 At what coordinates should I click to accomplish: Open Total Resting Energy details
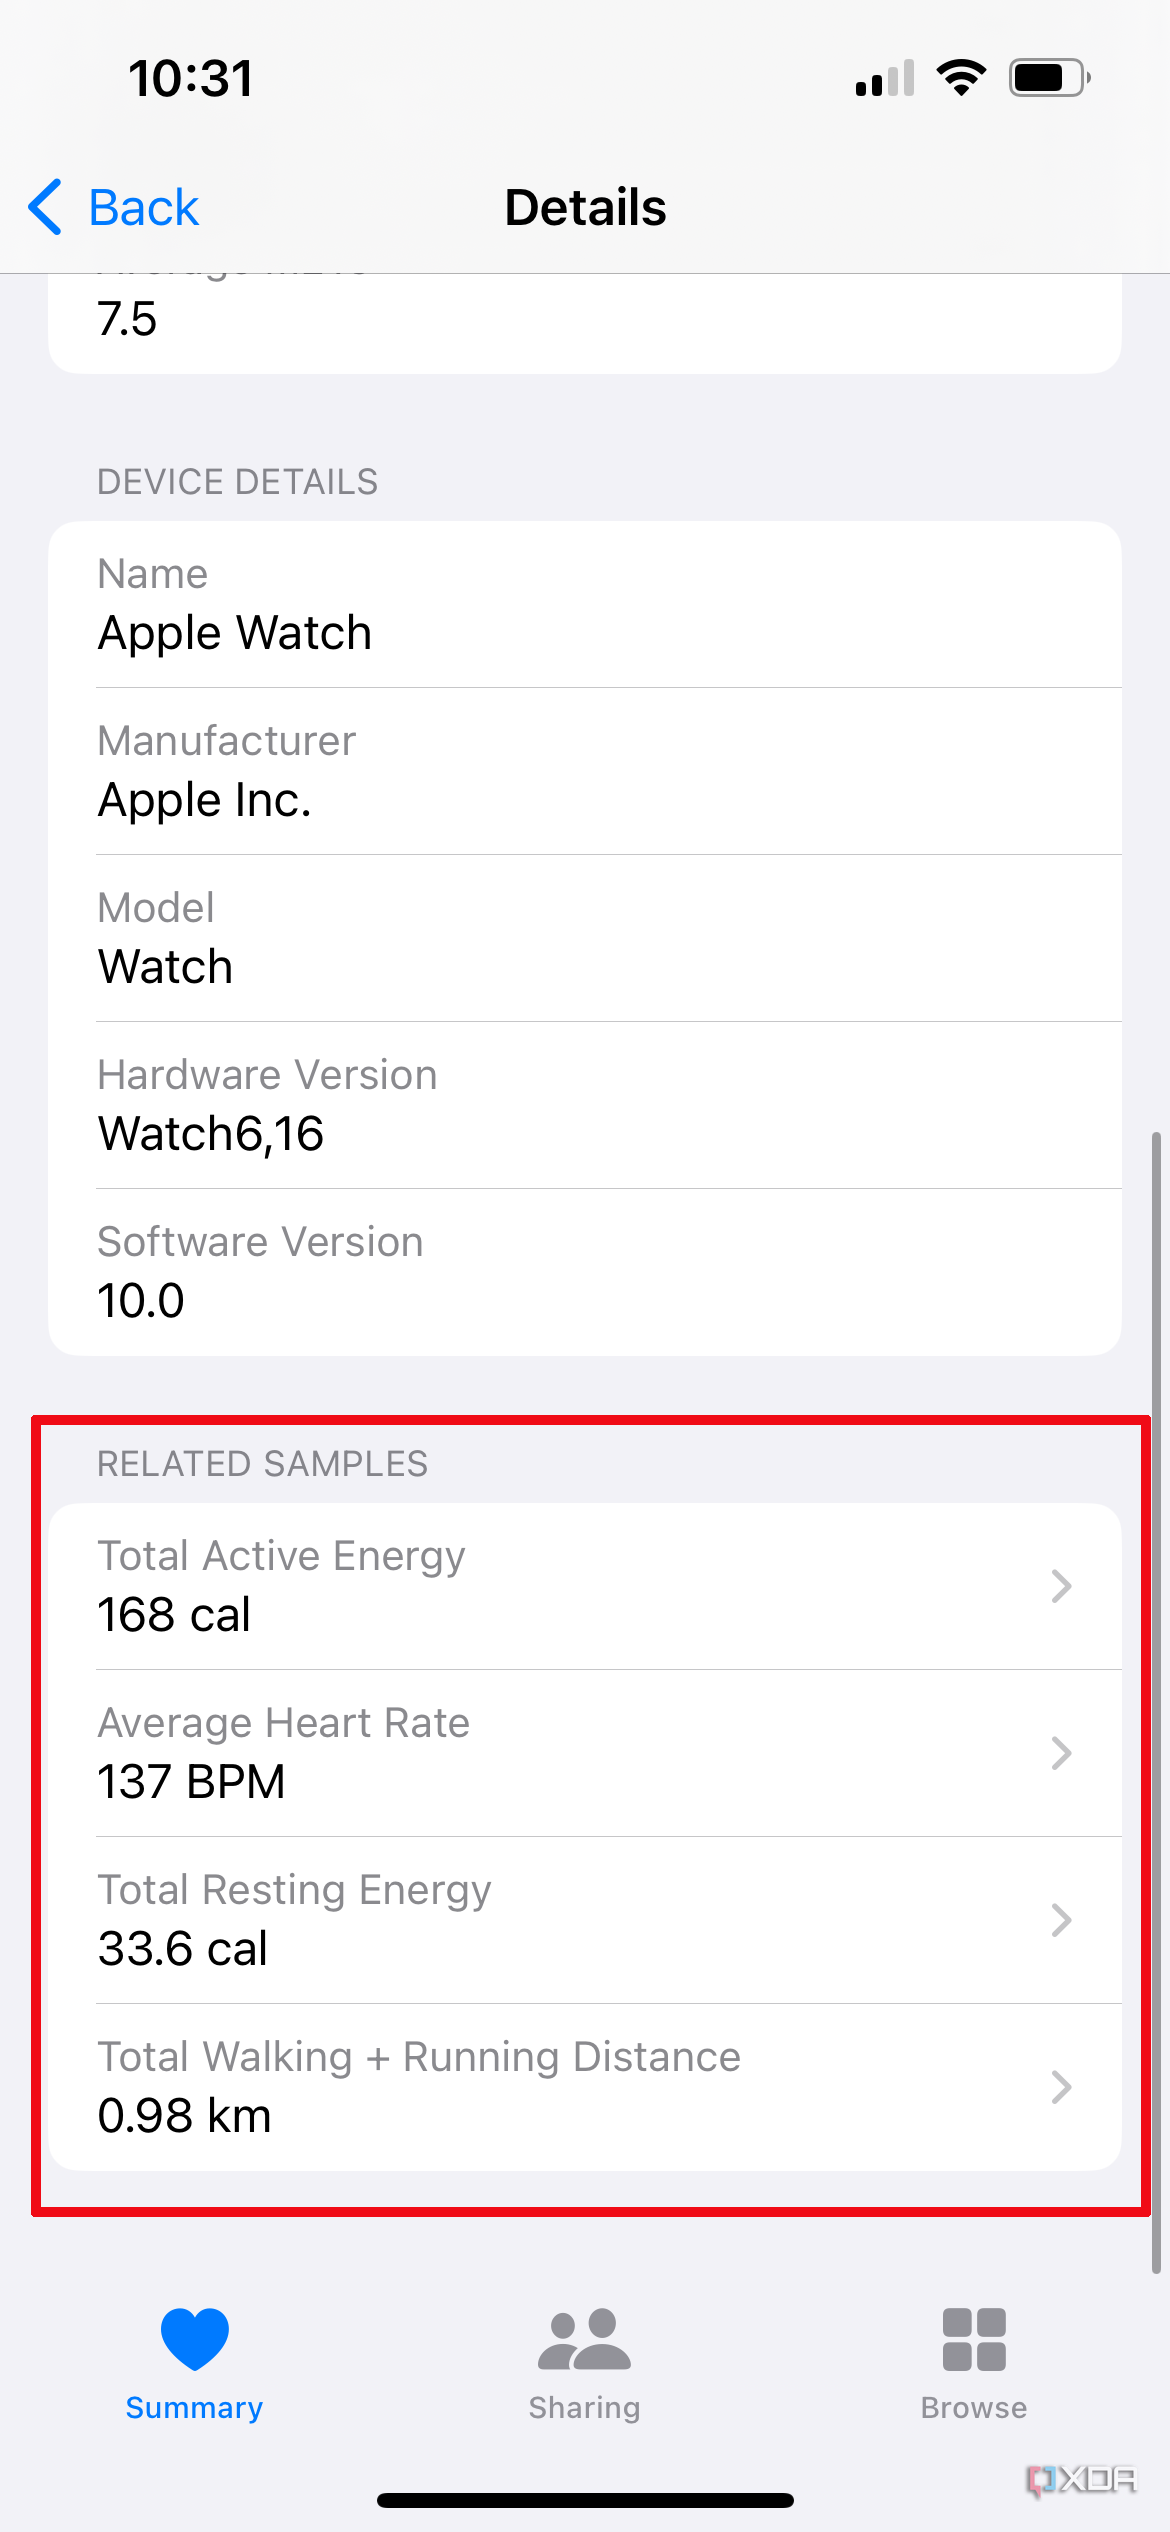click(x=584, y=1920)
